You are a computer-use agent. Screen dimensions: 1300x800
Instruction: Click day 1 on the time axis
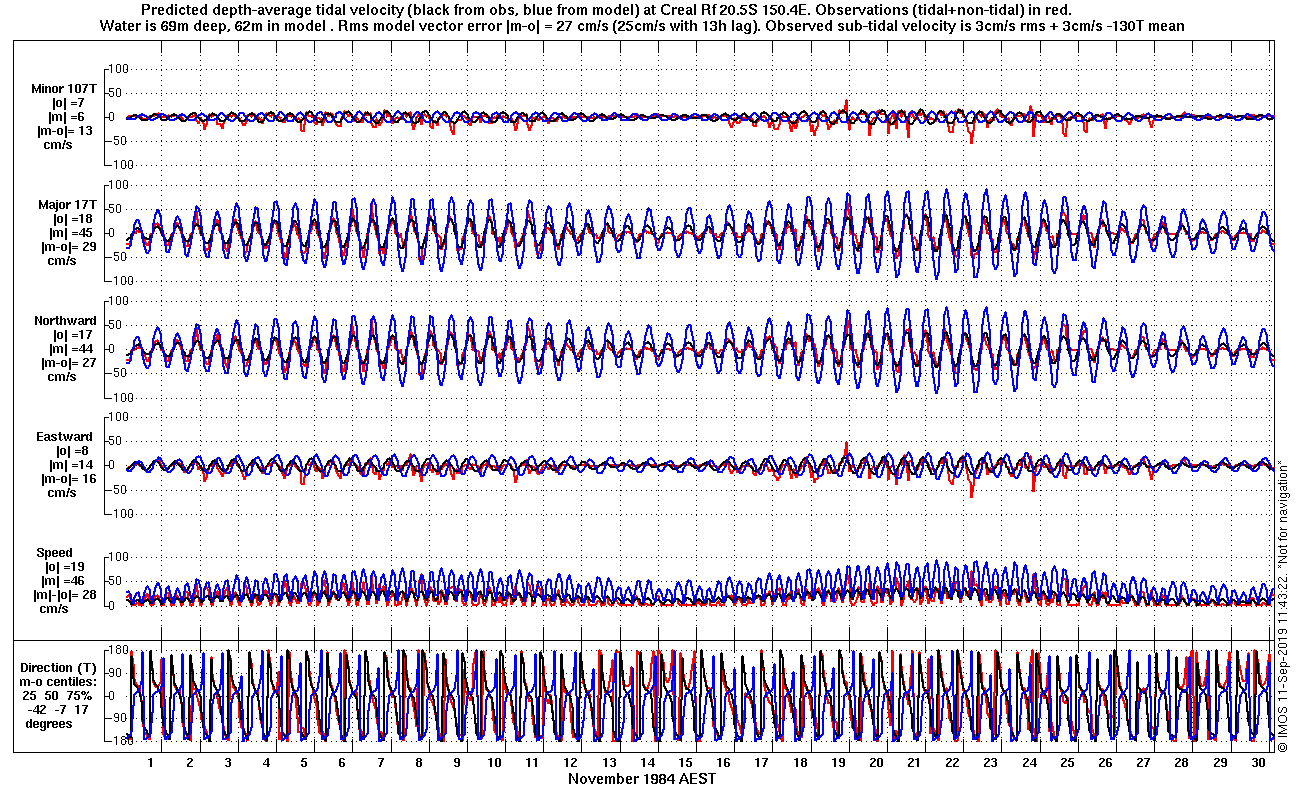click(151, 762)
